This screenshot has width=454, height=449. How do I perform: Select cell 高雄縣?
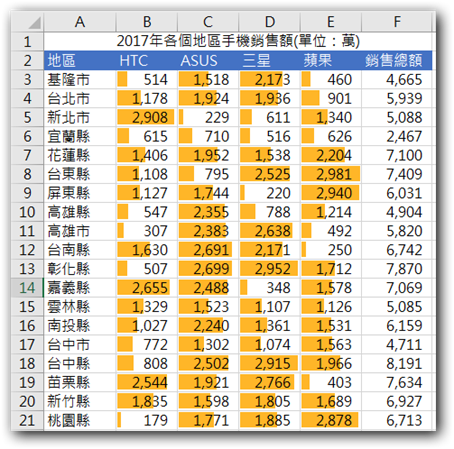tap(80, 212)
